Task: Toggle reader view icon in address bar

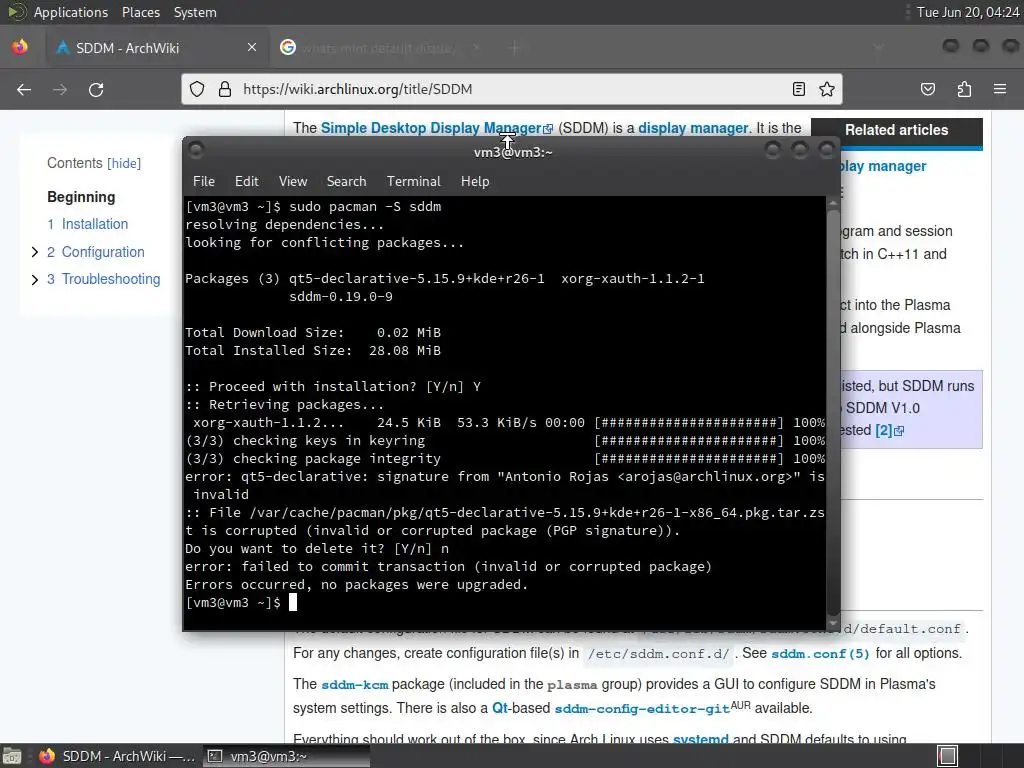Action: [798, 89]
